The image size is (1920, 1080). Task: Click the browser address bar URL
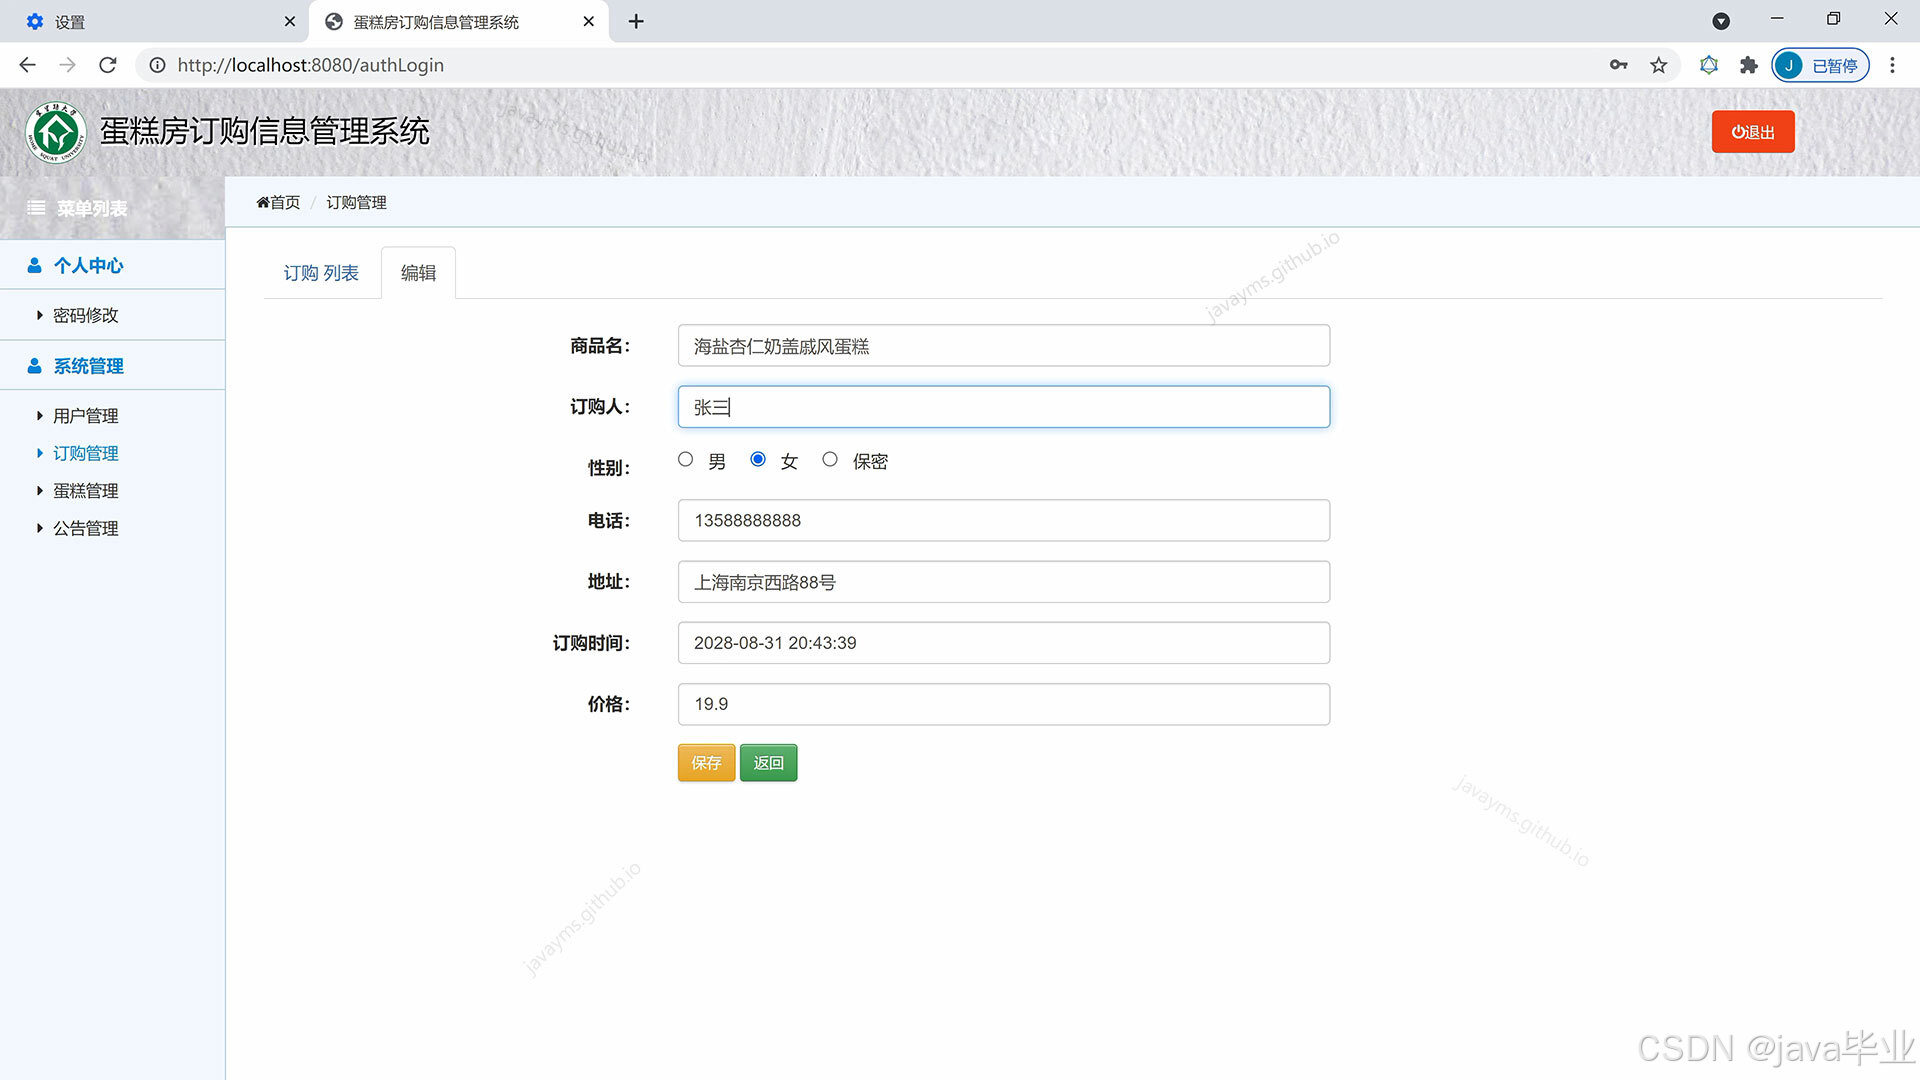311,65
